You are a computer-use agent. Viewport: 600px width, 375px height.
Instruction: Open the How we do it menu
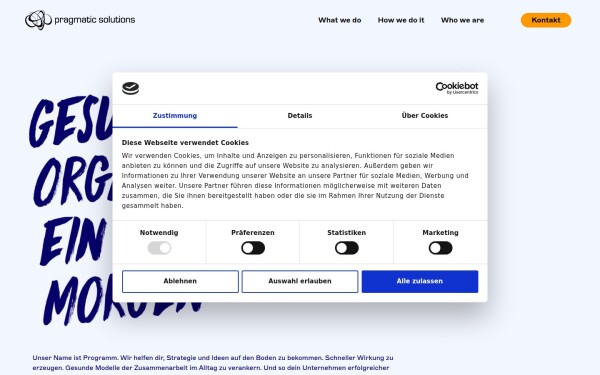click(401, 20)
